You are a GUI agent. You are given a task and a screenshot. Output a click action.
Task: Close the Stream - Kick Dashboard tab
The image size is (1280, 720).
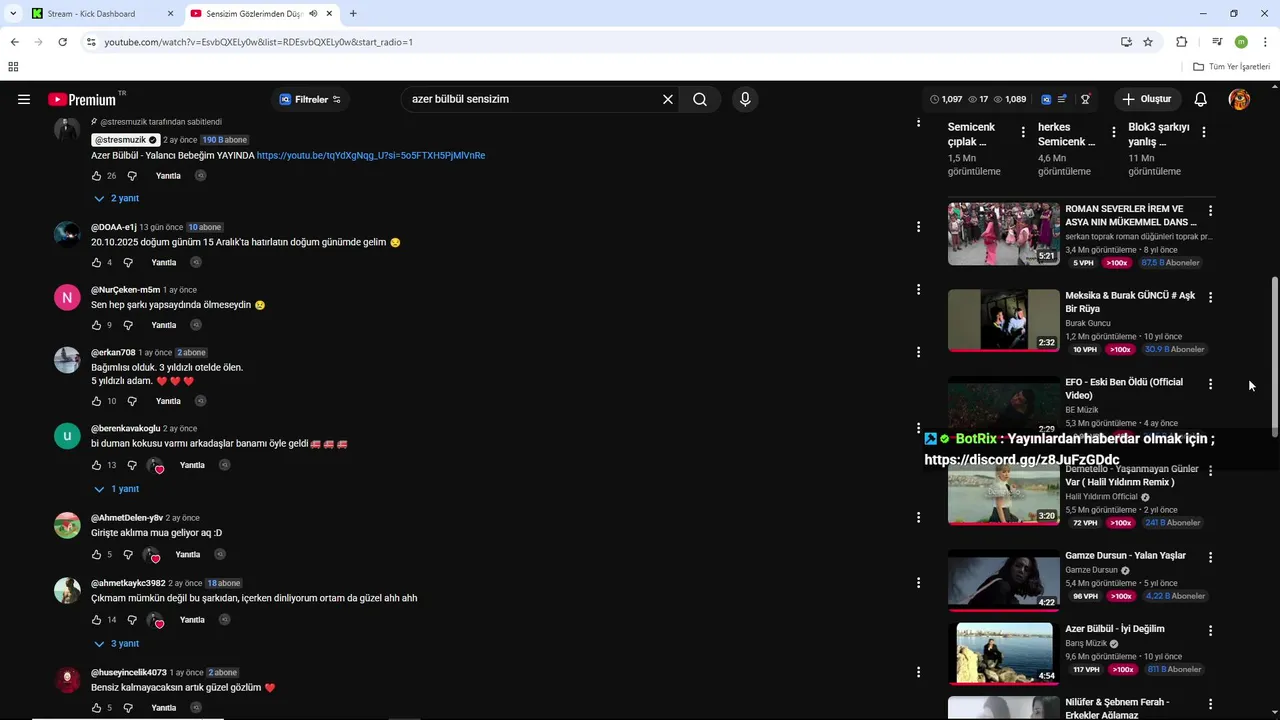point(170,14)
